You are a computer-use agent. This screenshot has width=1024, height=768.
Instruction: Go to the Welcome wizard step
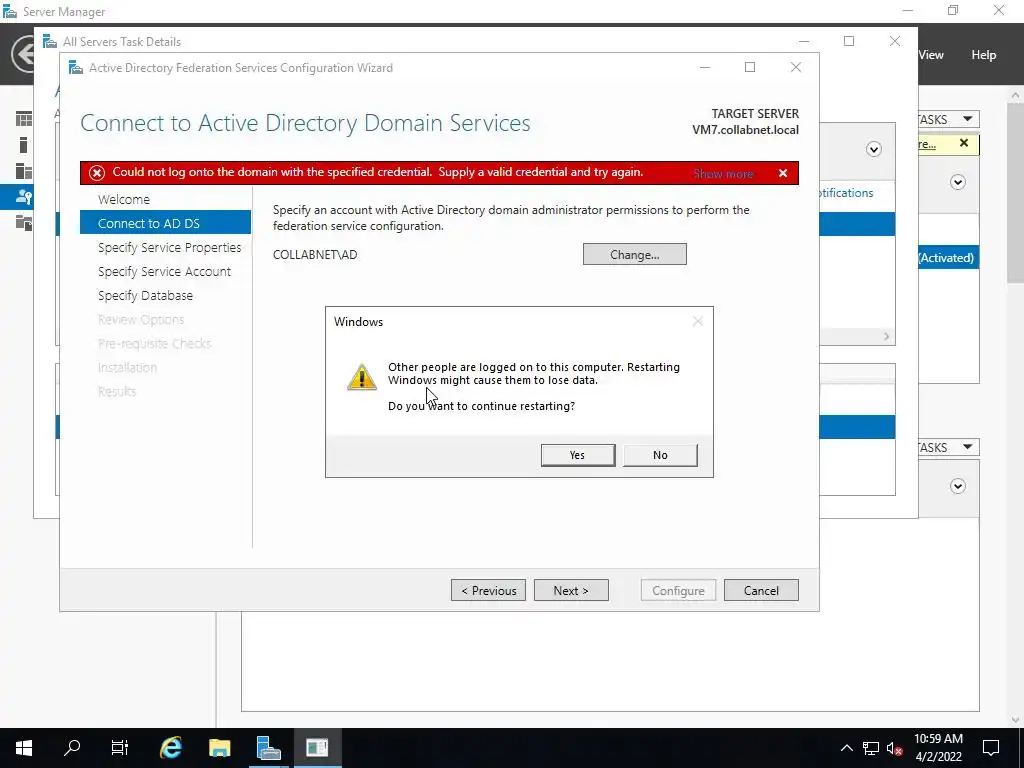[123, 199]
